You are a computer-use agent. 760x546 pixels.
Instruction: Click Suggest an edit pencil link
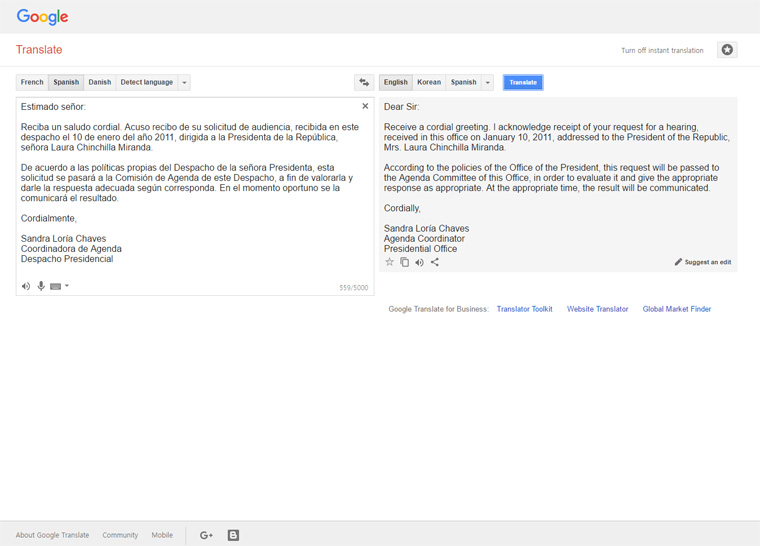(x=703, y=262)
